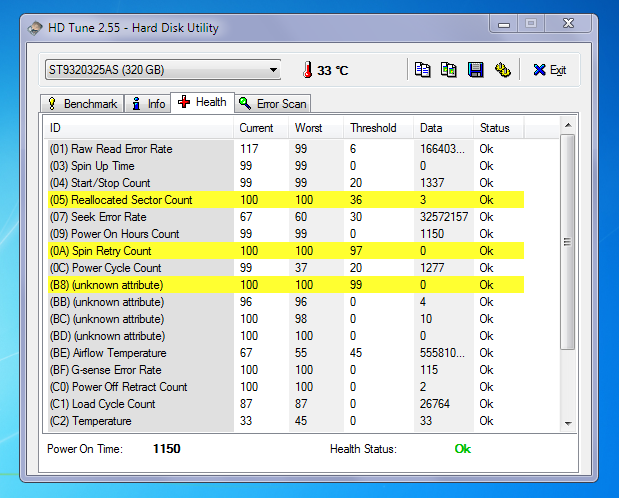Image resolution: width=619 pixels, height=498 pixels.
Task: Click the scrollbar down arrow
Action: (568, 423)
